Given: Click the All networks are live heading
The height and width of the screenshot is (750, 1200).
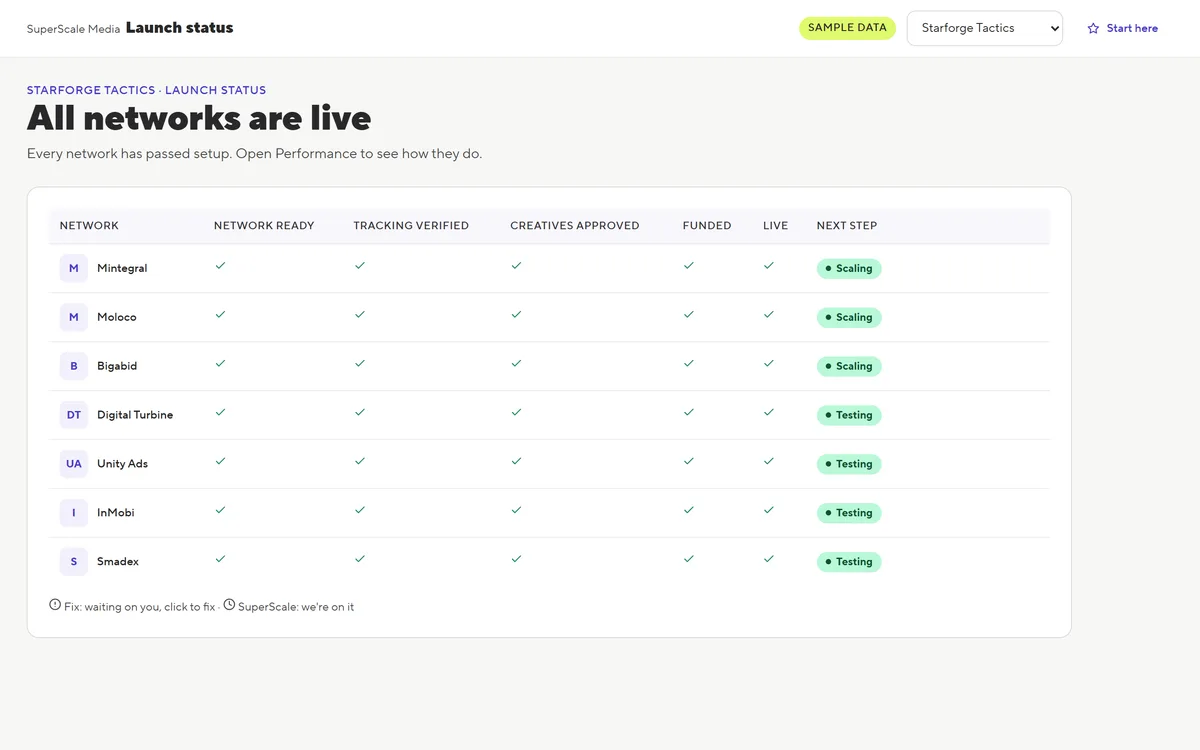Looking at the screenshot, I should (199, 119).
